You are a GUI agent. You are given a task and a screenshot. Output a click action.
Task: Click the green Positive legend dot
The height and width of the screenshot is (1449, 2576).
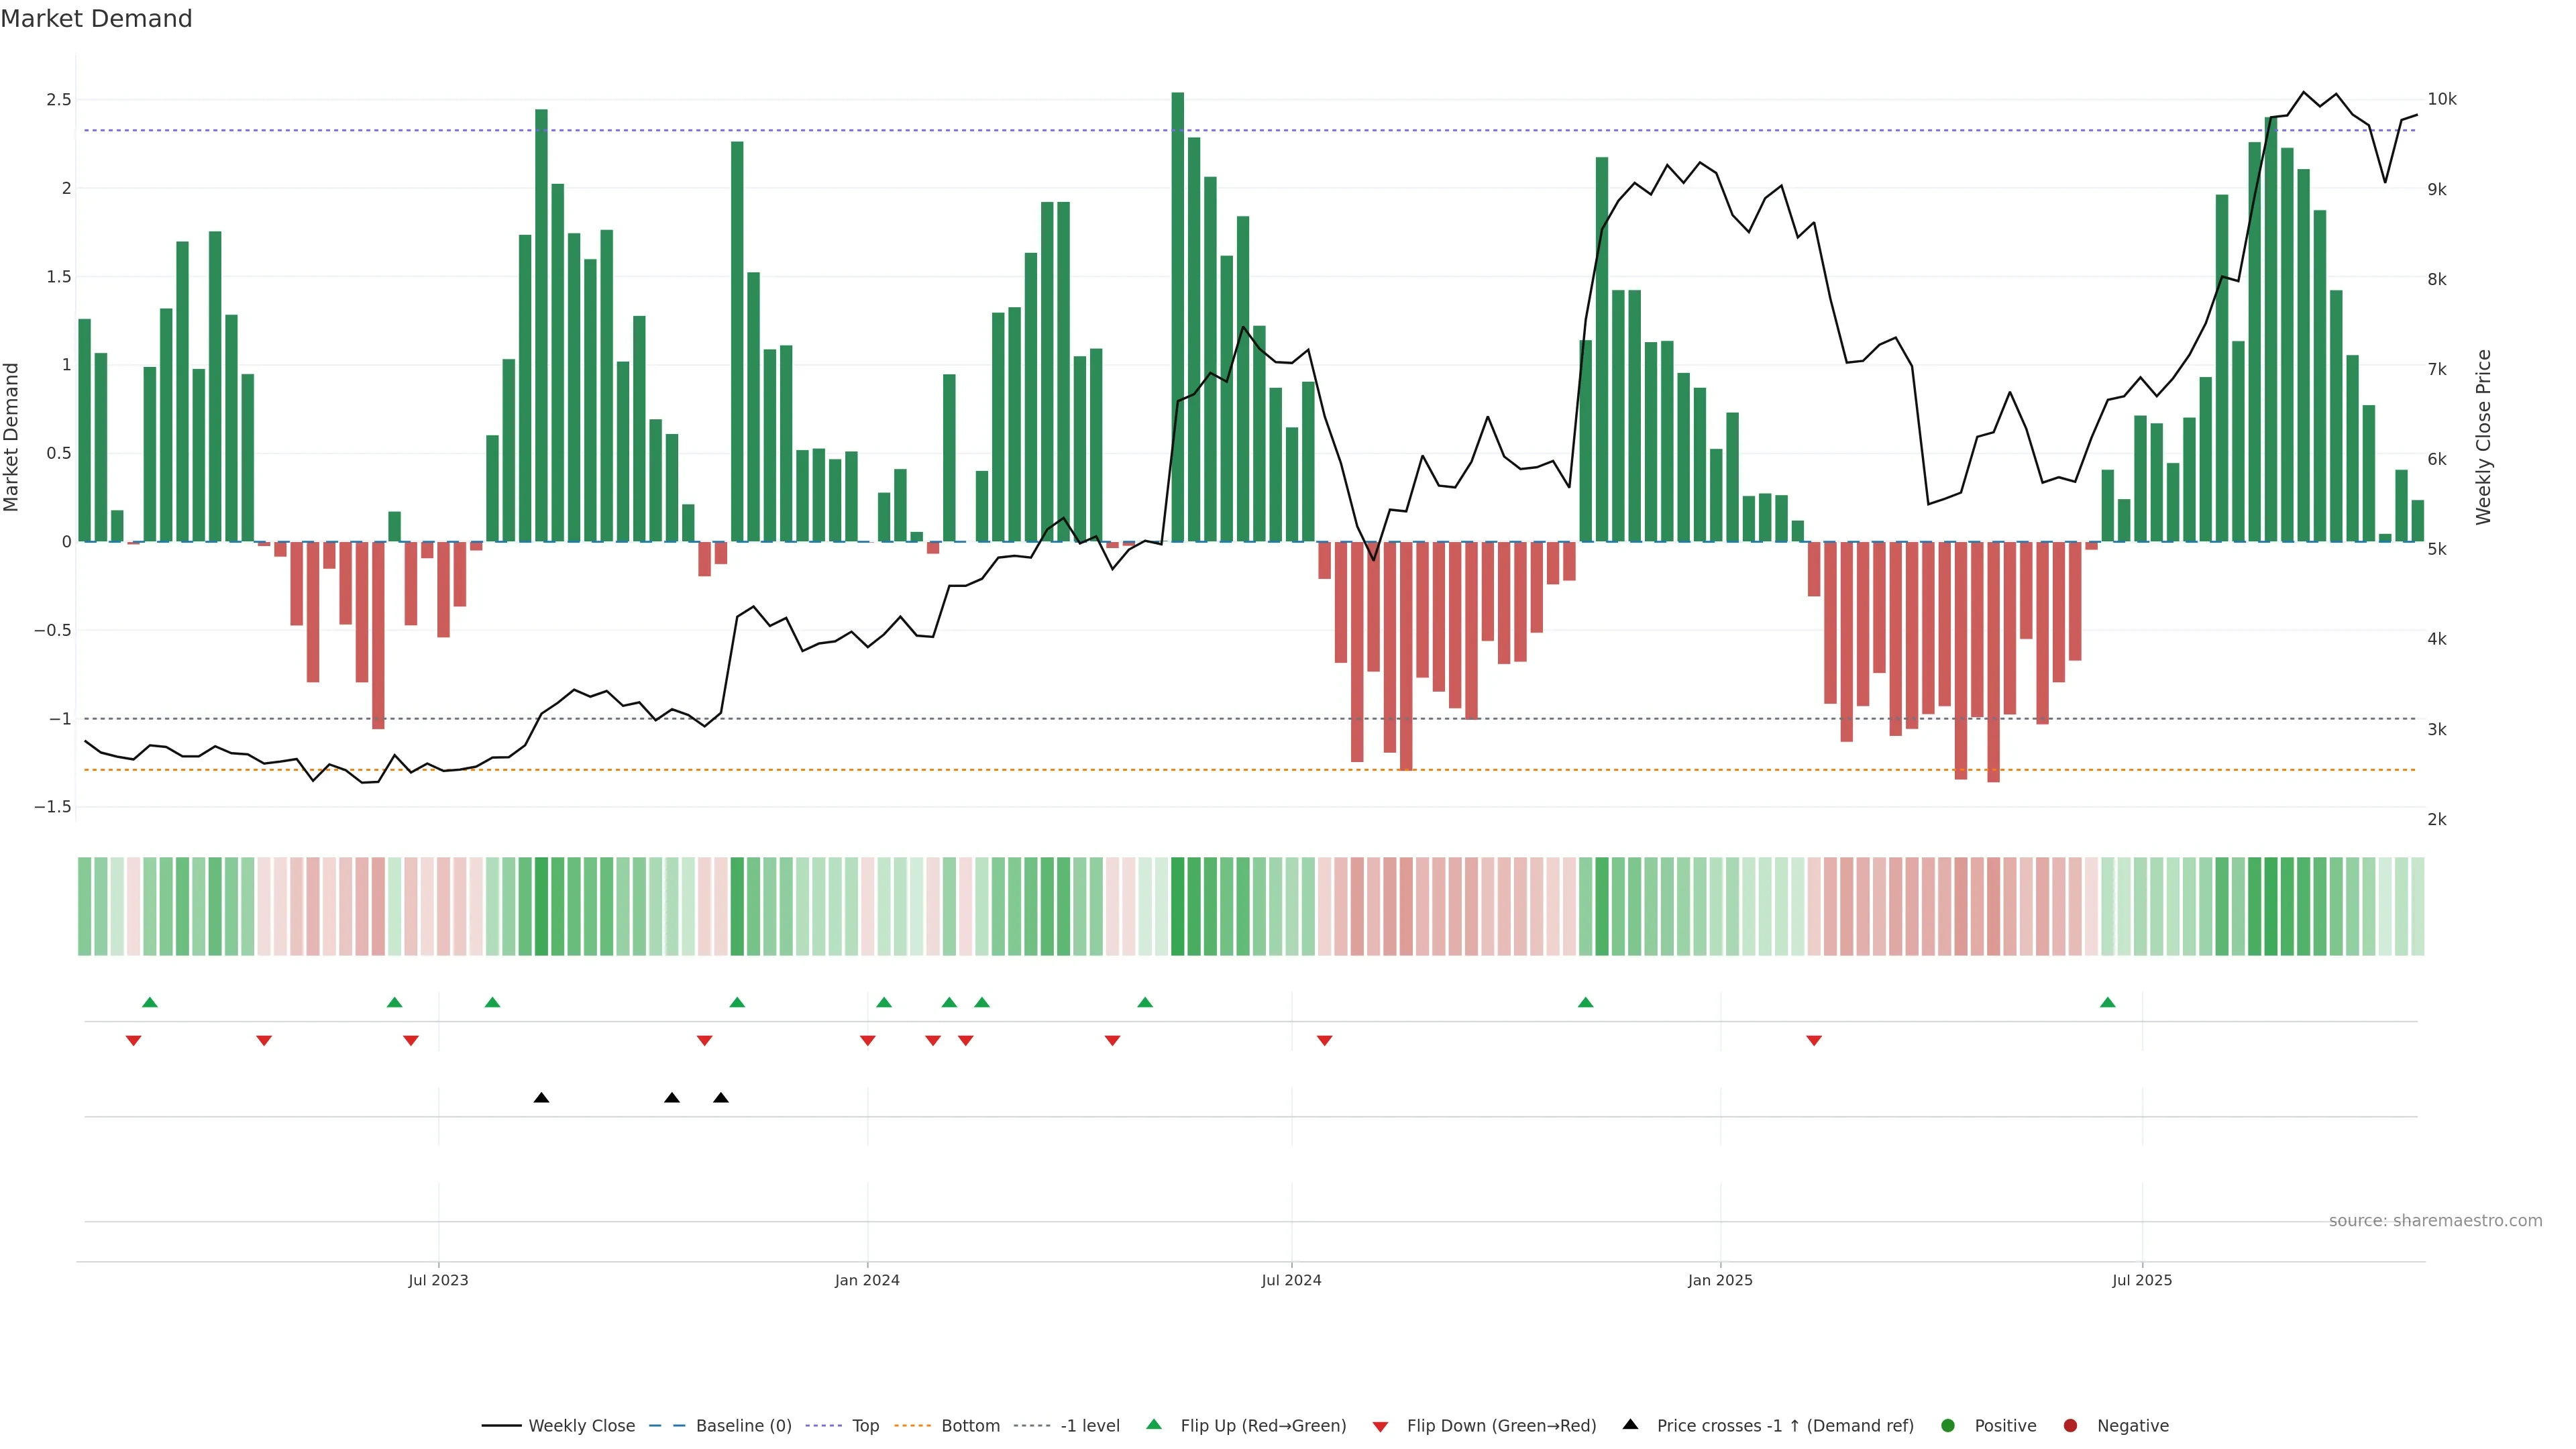click(1947, 1426)
